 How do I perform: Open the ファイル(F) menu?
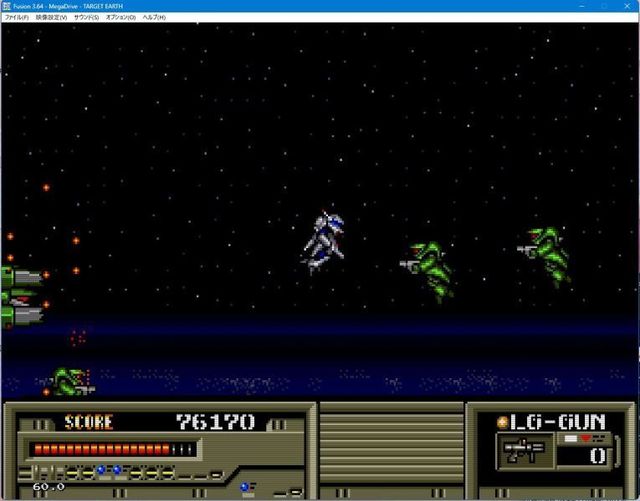pyautogui.click(x=16, y=17)
